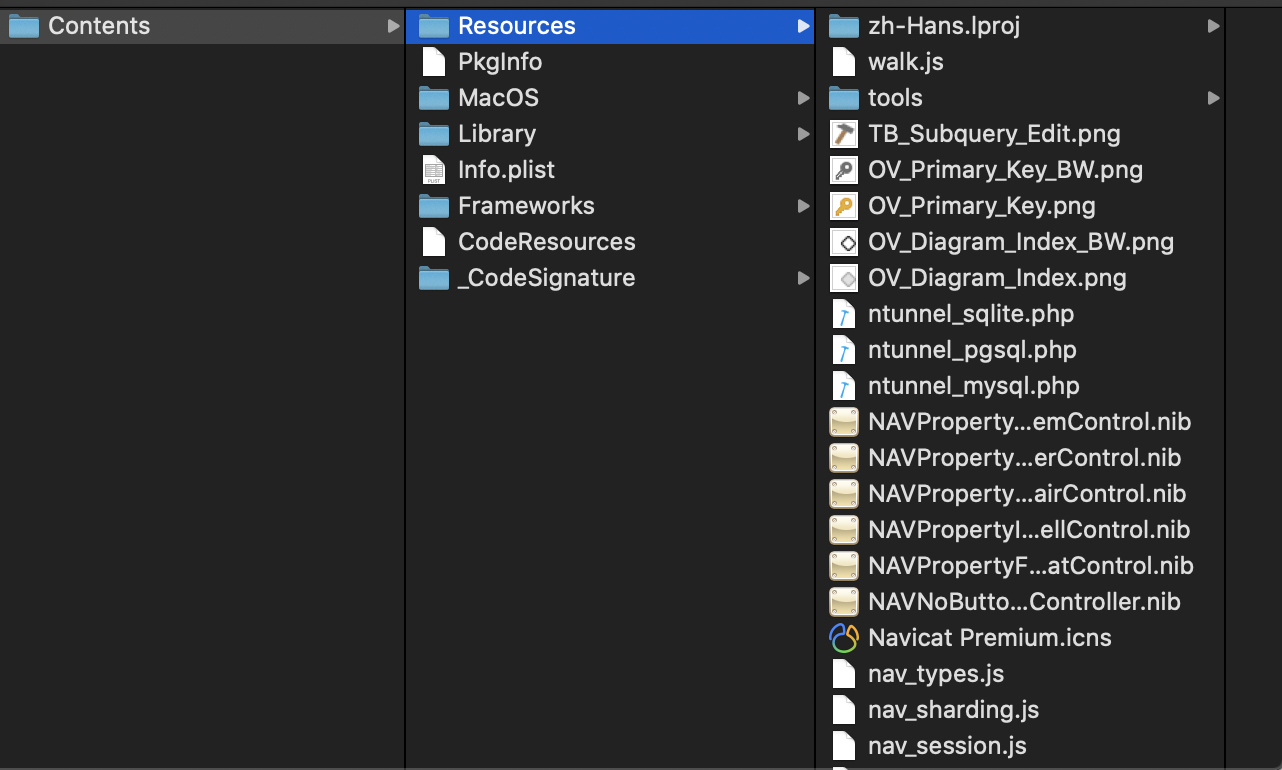This screenshot has width=1282, height=770.
Task: Select the nav_sharding.js file name
Action: coord(954,710)
